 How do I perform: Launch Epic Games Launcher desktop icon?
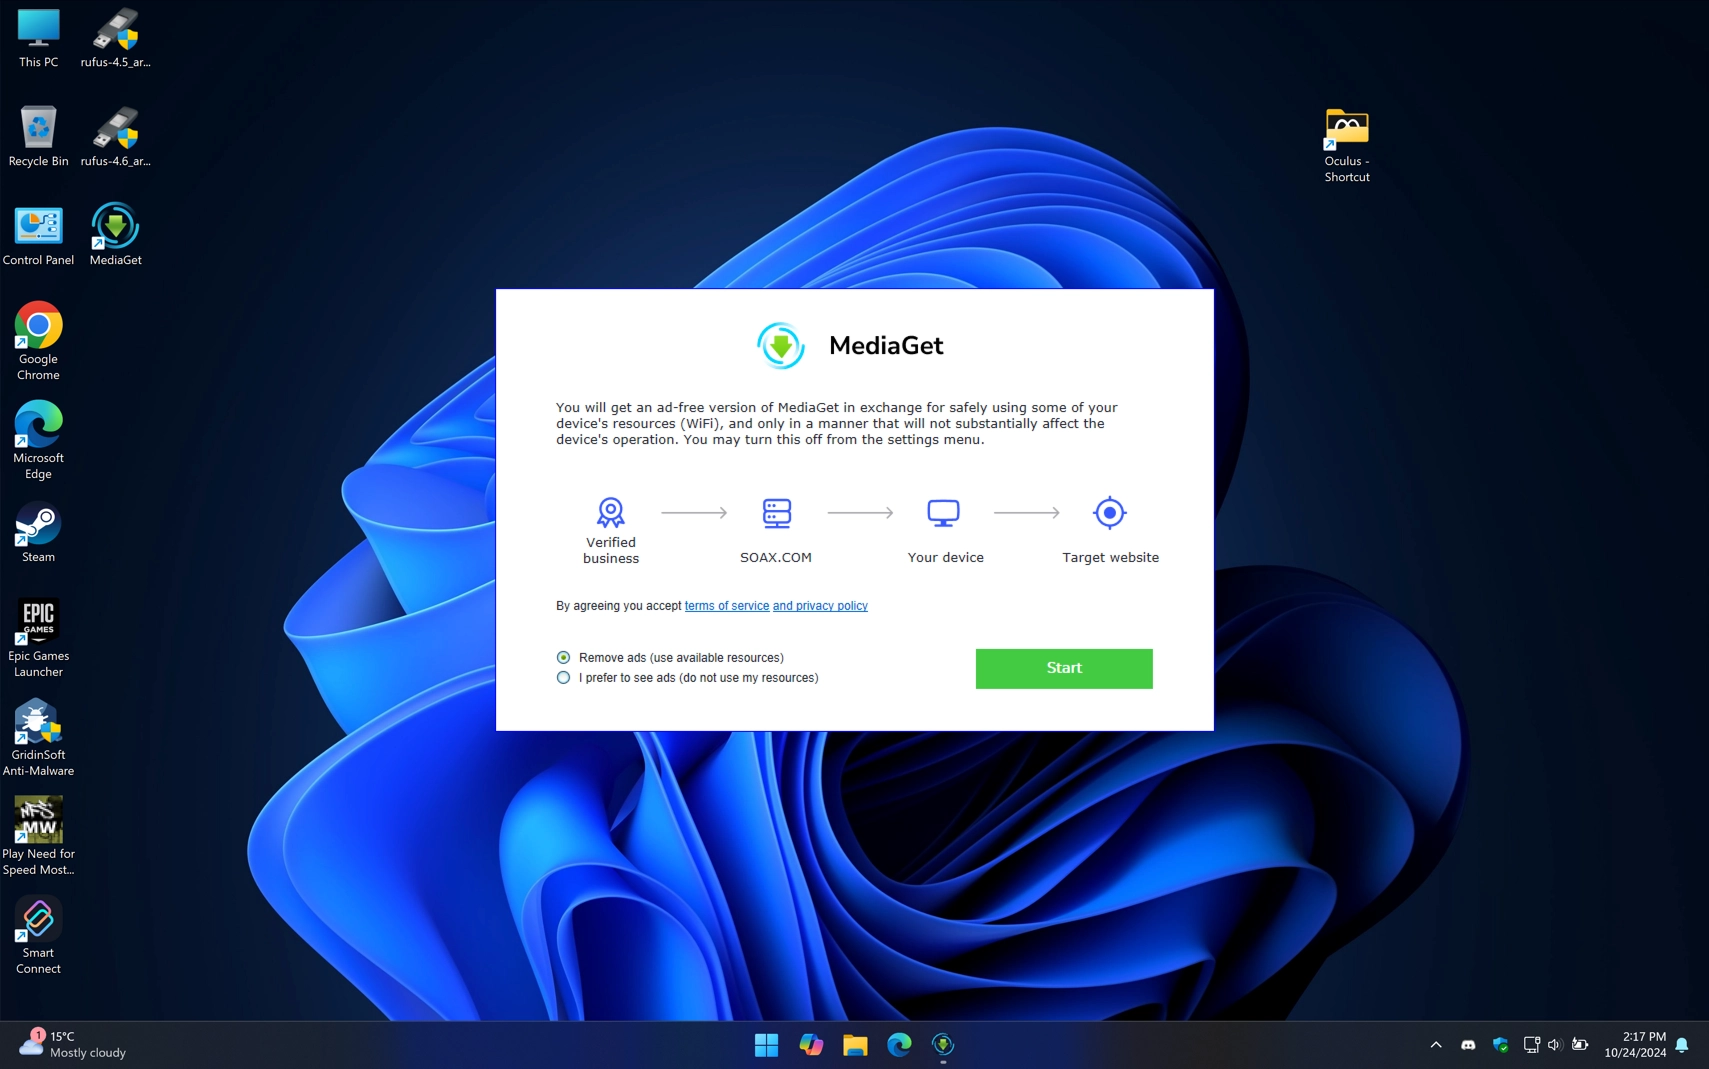[x=38, y=618]
